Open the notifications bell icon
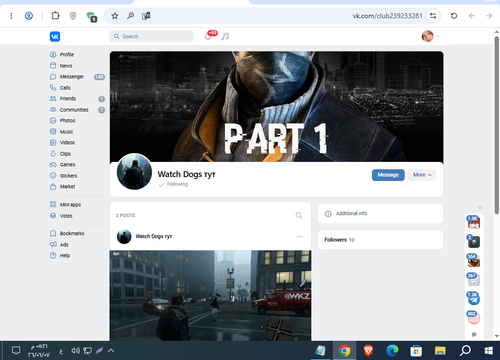500x360 pixels. [208, 36]
